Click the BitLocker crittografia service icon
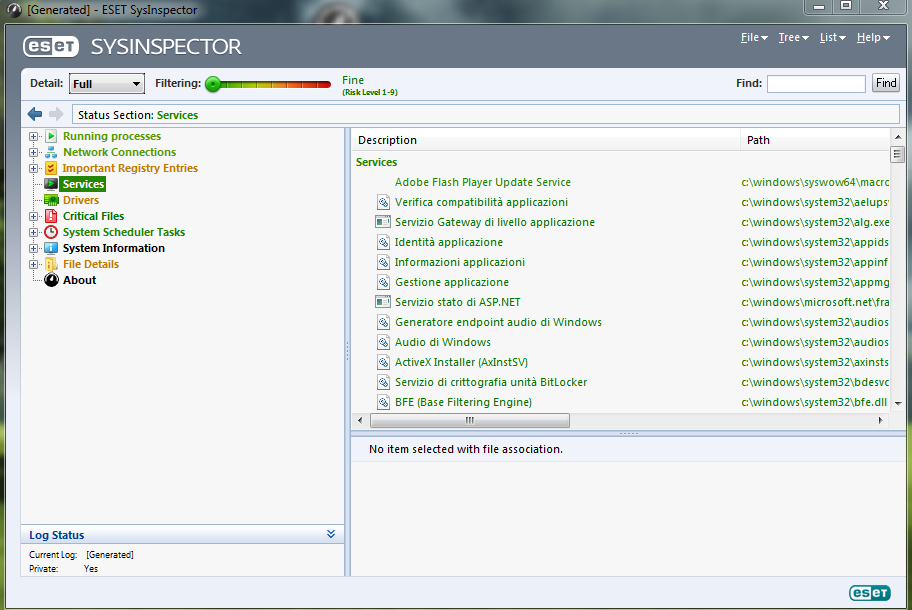912x610 pixels. 383,382
